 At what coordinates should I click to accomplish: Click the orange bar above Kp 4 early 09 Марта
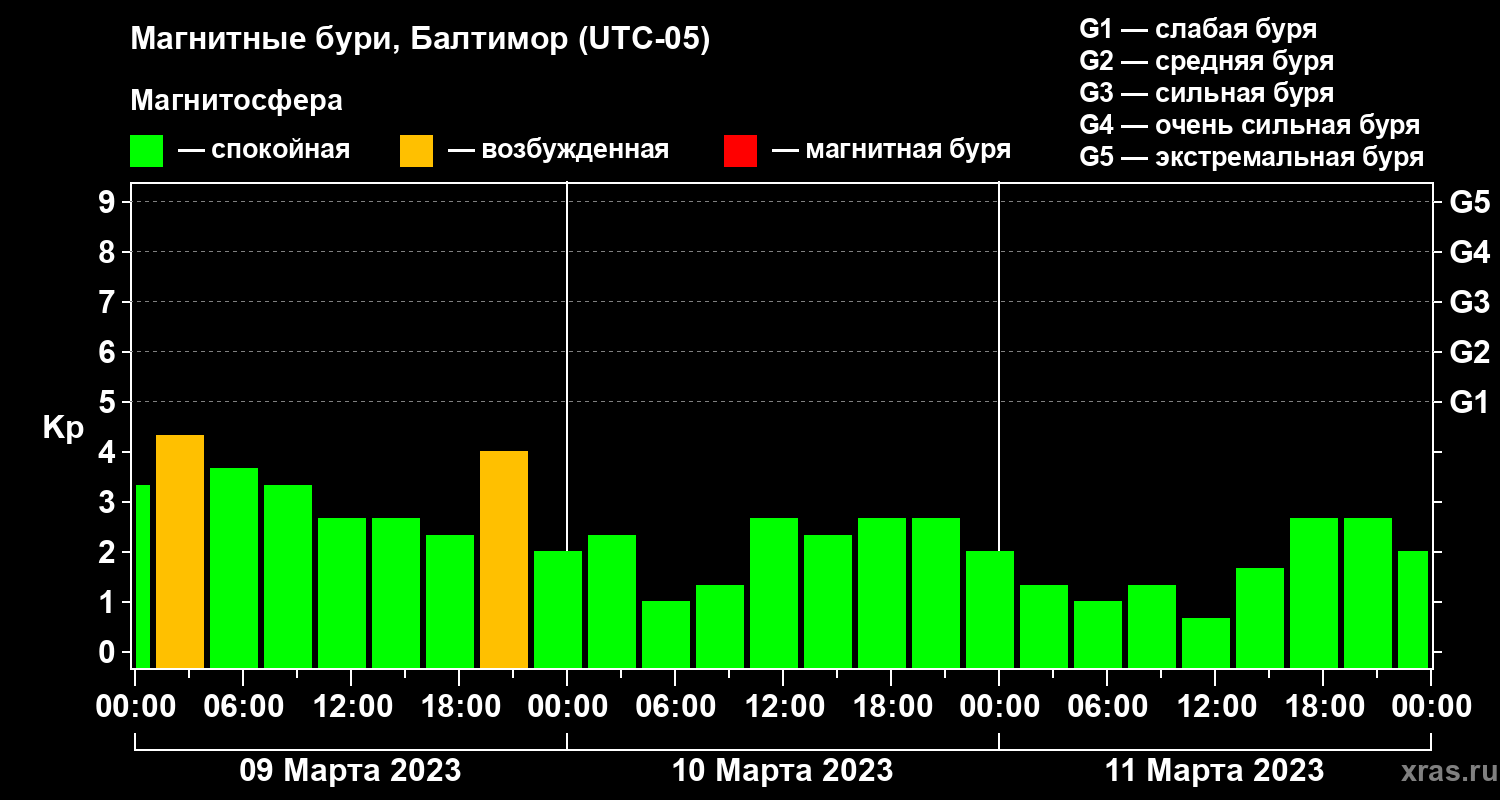180,551
